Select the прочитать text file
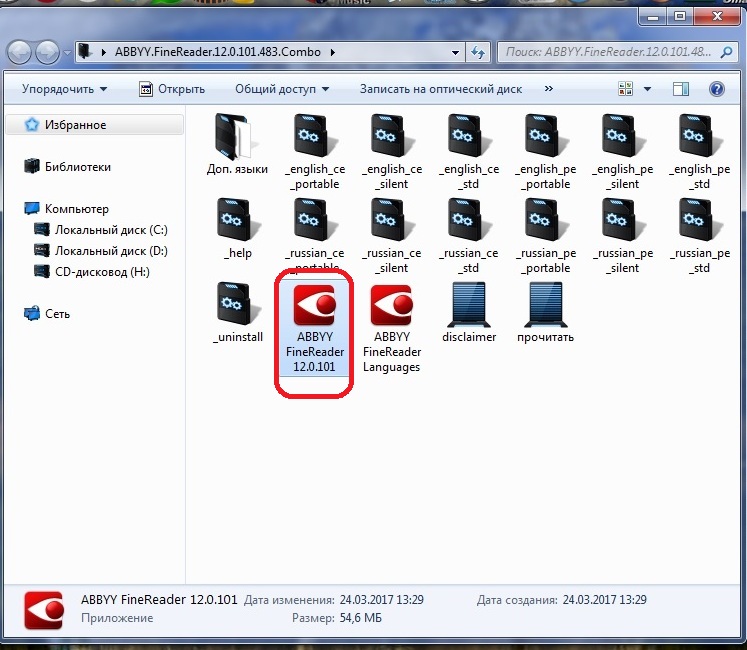The width and height of the screenshot is (747, 650). (x=545, y=312)
